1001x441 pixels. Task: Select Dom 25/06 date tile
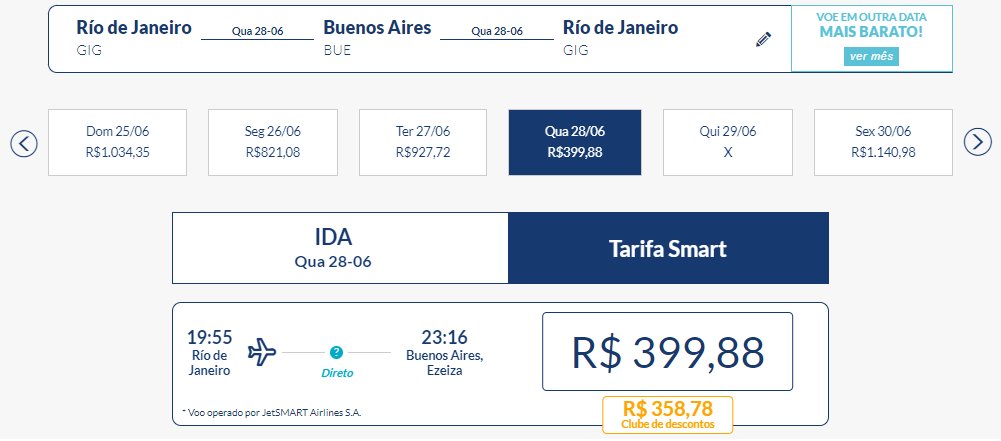pyautogui.click(x=117, y=142)
